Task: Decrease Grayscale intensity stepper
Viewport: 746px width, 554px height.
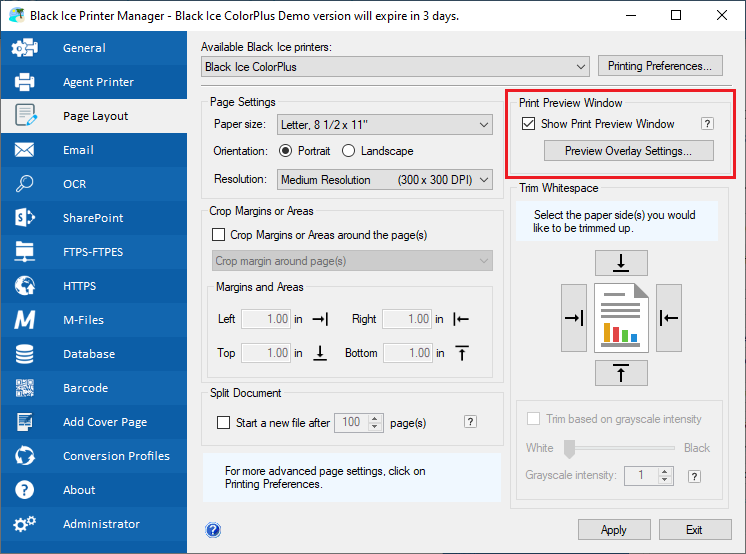Action: tap(665, 480)
